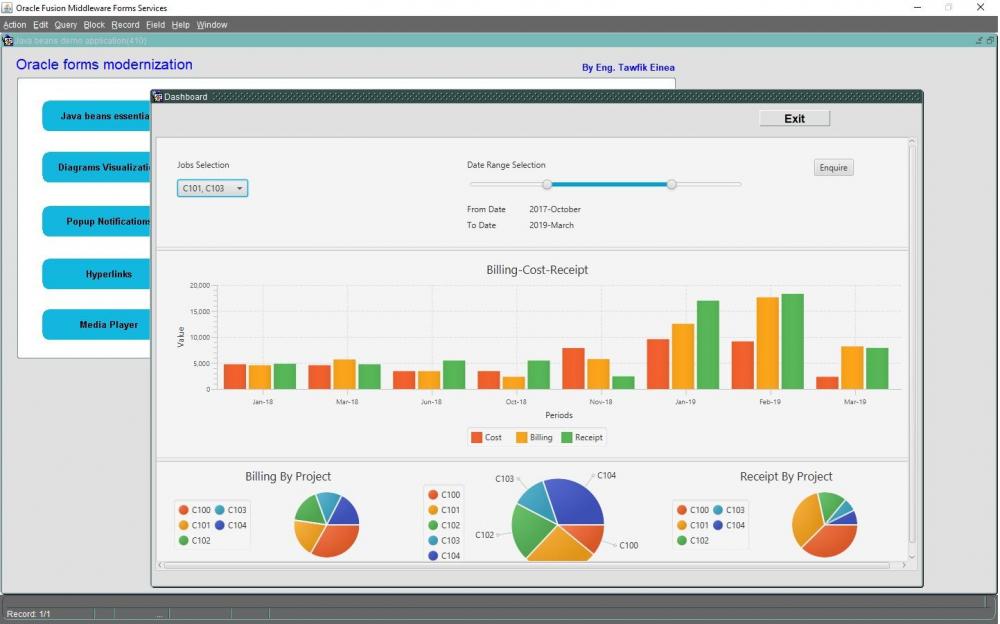Viewport: 1000px width, 624px height.
Task: Click the Receipt legend green swatch
Action: click(x=566, y=437)
